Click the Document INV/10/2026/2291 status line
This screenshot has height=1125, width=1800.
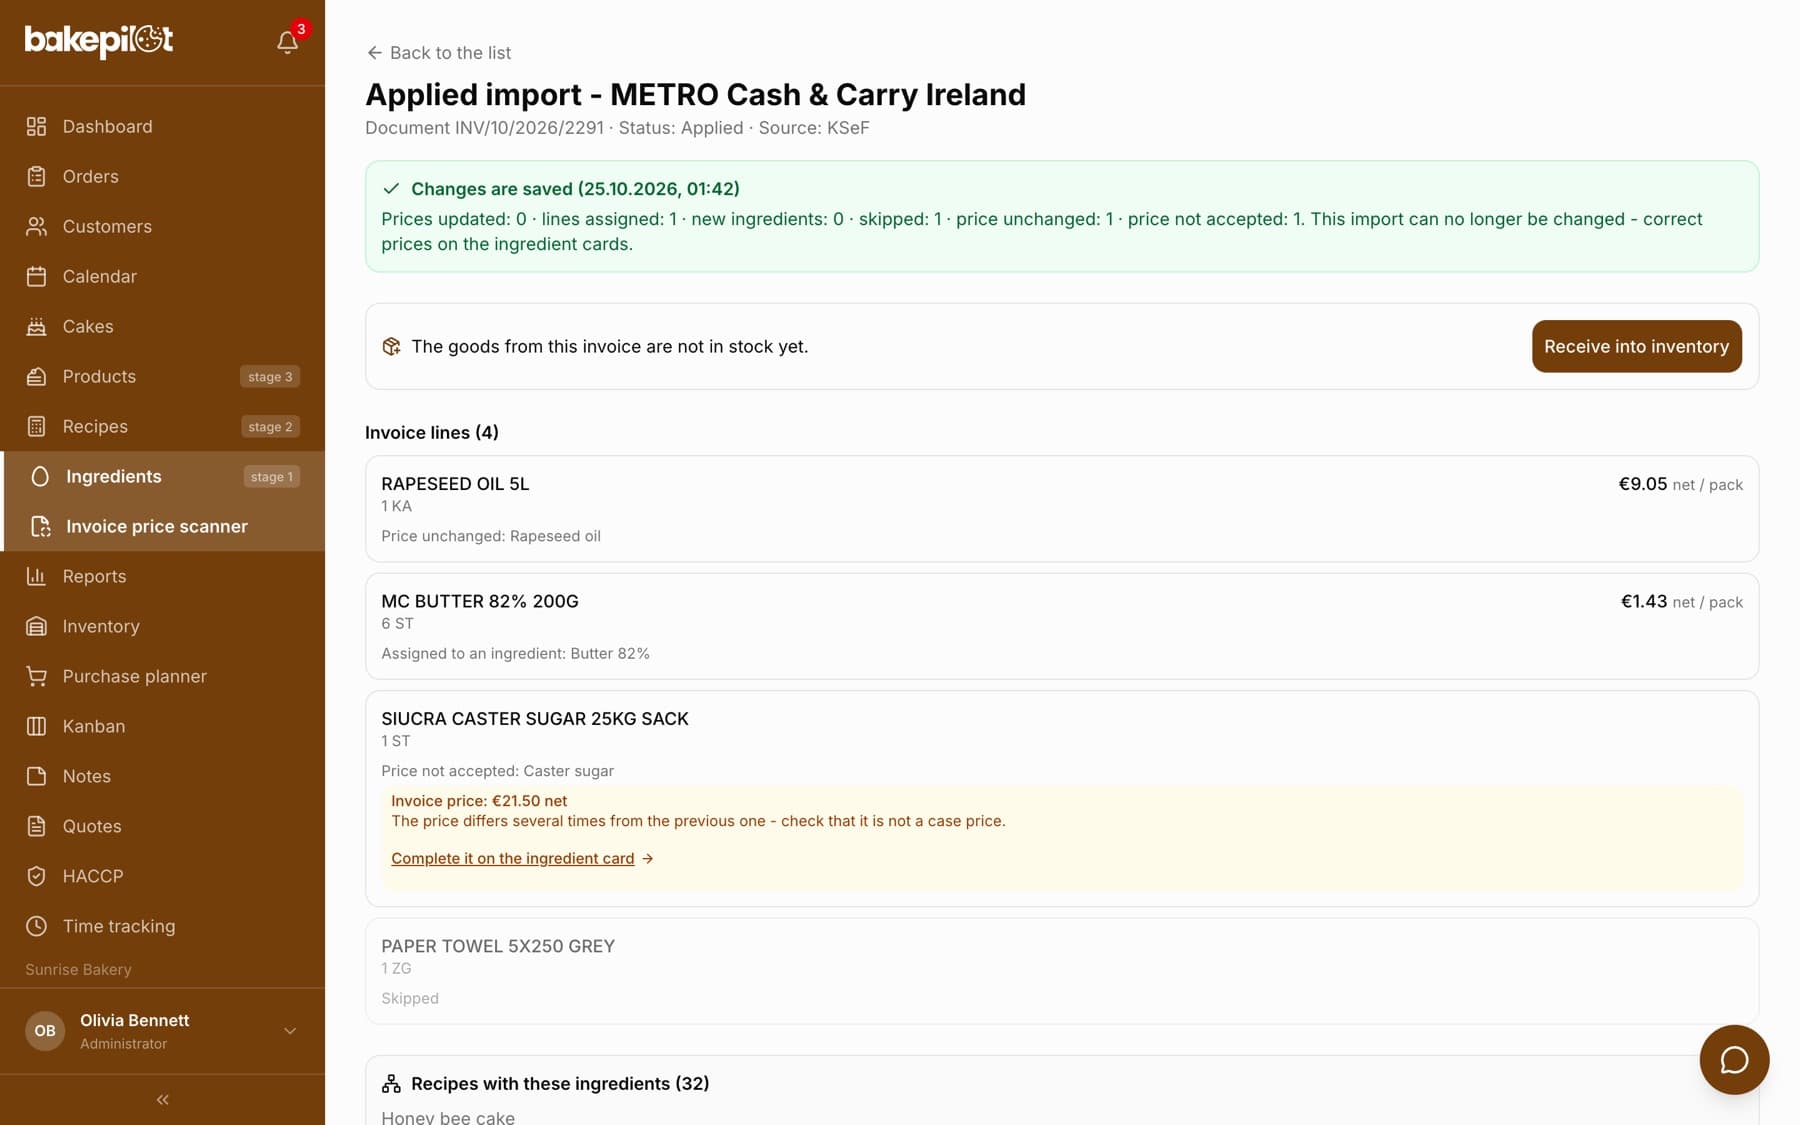pyautogui.click(x=617, y=128)
